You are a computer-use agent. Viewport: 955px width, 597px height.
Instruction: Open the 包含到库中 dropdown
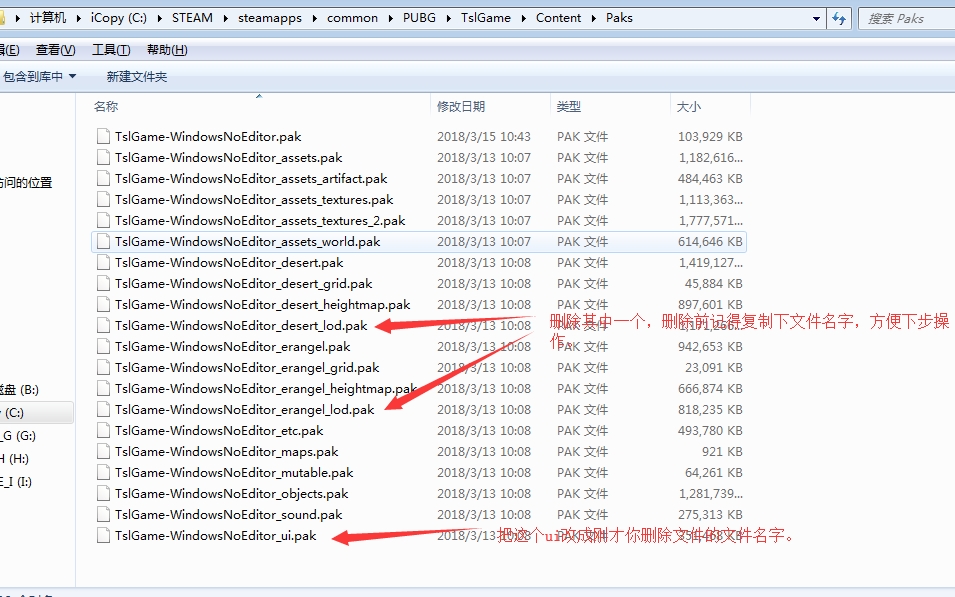pos(40,77)
